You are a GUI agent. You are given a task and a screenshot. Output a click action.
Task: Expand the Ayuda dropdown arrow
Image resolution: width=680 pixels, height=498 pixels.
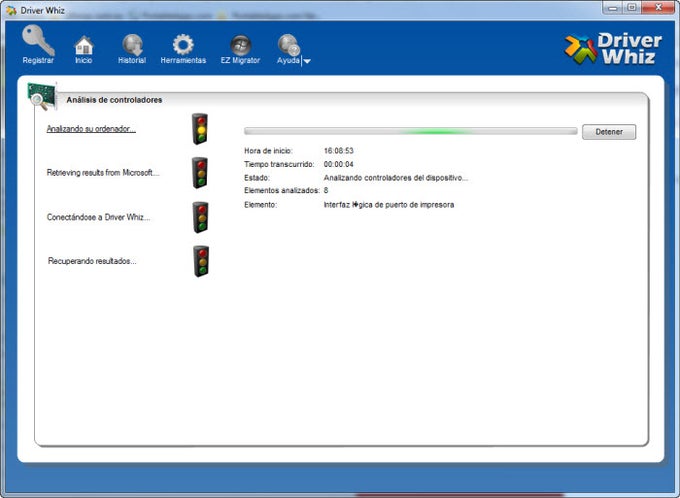tap(307, 61)
